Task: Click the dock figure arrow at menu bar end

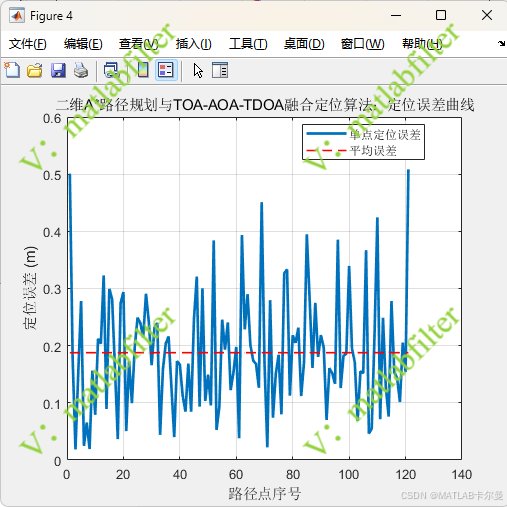Action: coord(501,43)
